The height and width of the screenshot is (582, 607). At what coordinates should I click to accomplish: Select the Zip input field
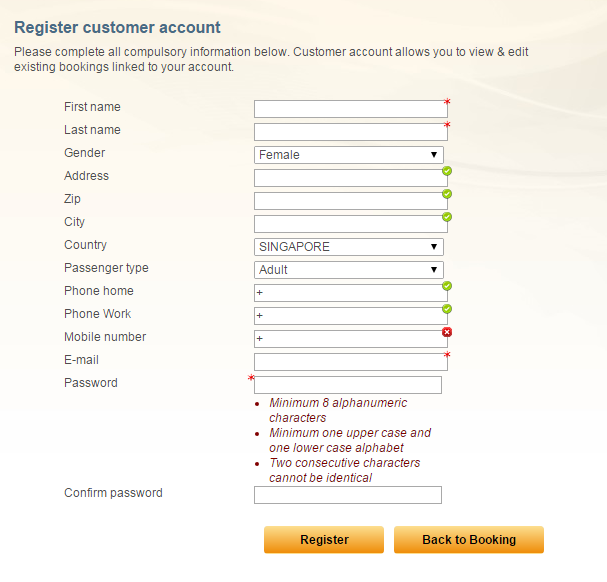350,201
